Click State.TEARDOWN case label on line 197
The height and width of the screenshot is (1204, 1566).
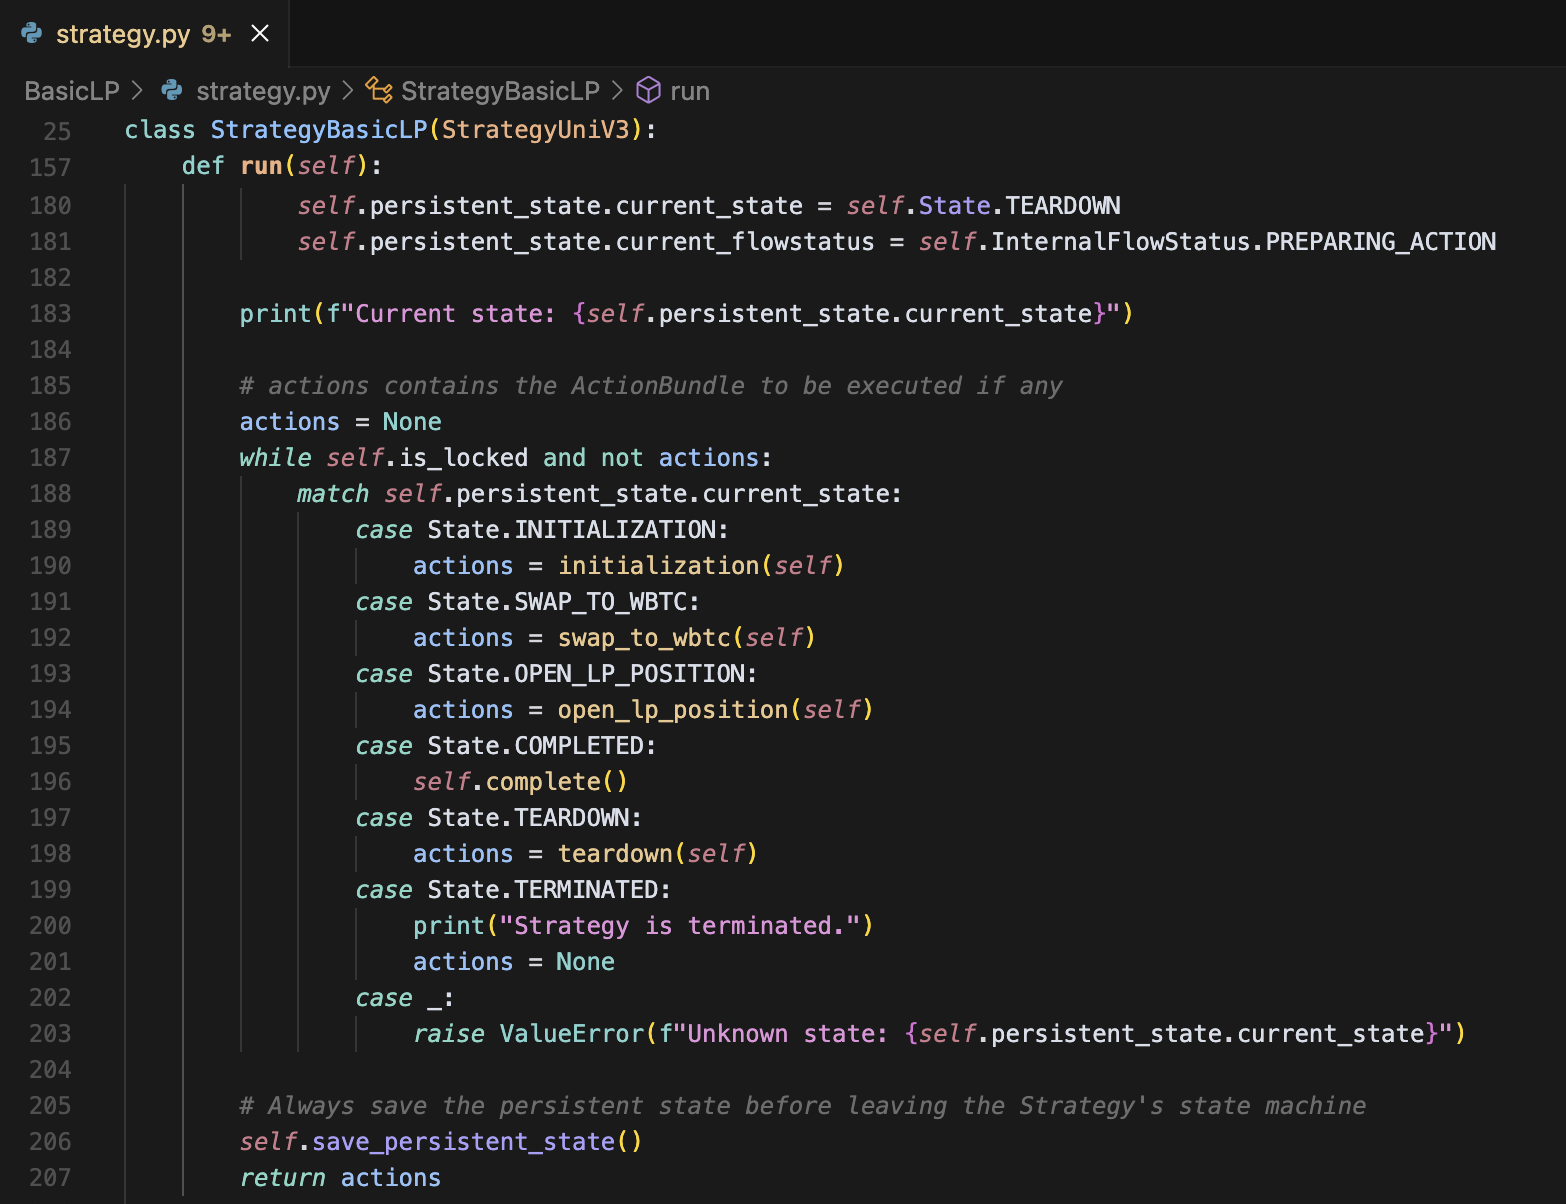click(x=528, y=818)
